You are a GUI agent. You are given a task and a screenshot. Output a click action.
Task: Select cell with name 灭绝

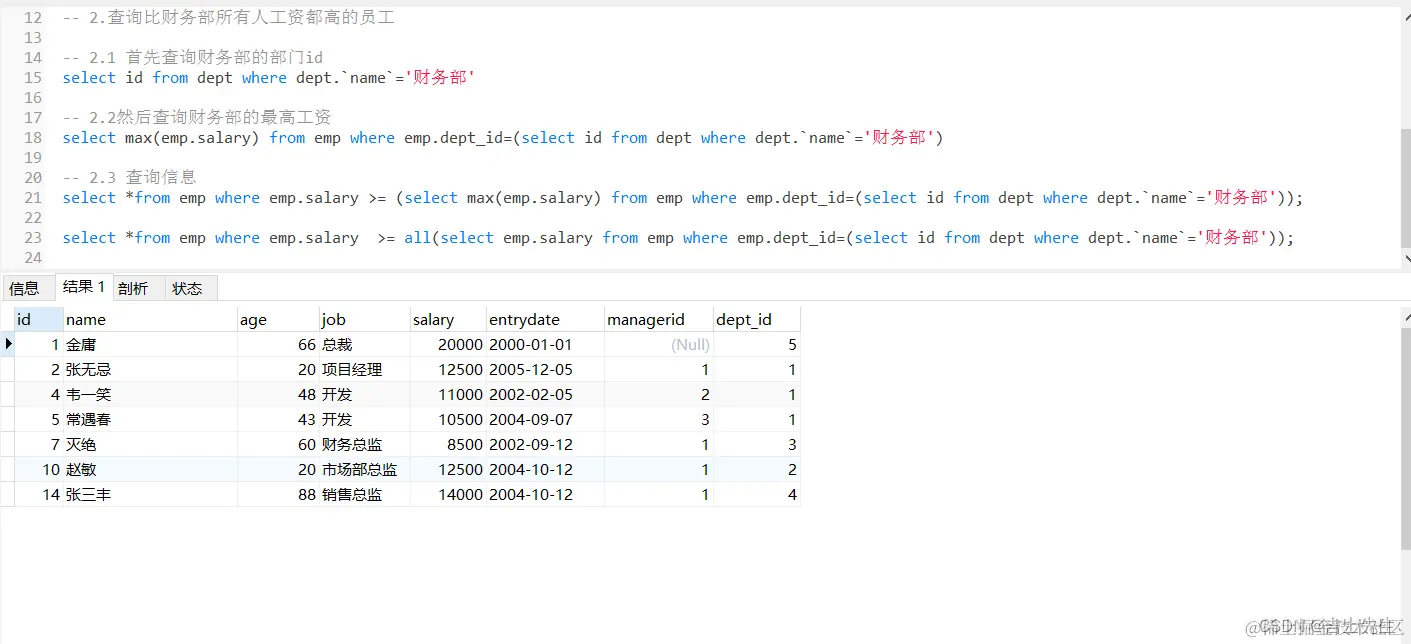pos(150,444)
